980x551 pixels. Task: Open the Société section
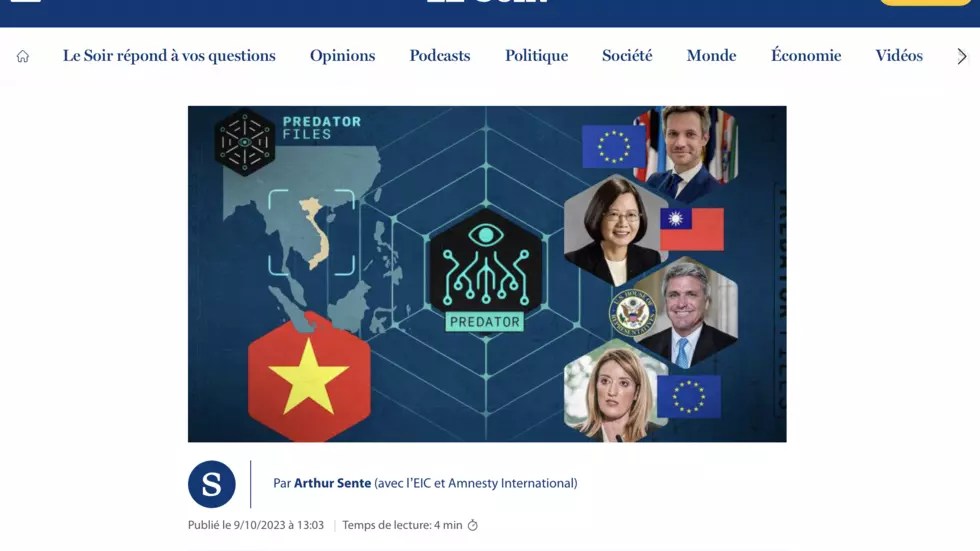627,56
